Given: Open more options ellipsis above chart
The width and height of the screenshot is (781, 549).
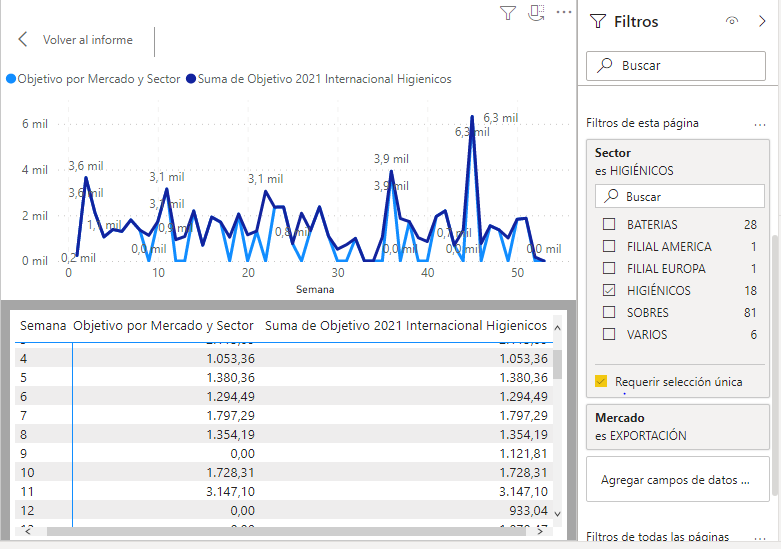Looking at the screenshot, I should [564, 12].
